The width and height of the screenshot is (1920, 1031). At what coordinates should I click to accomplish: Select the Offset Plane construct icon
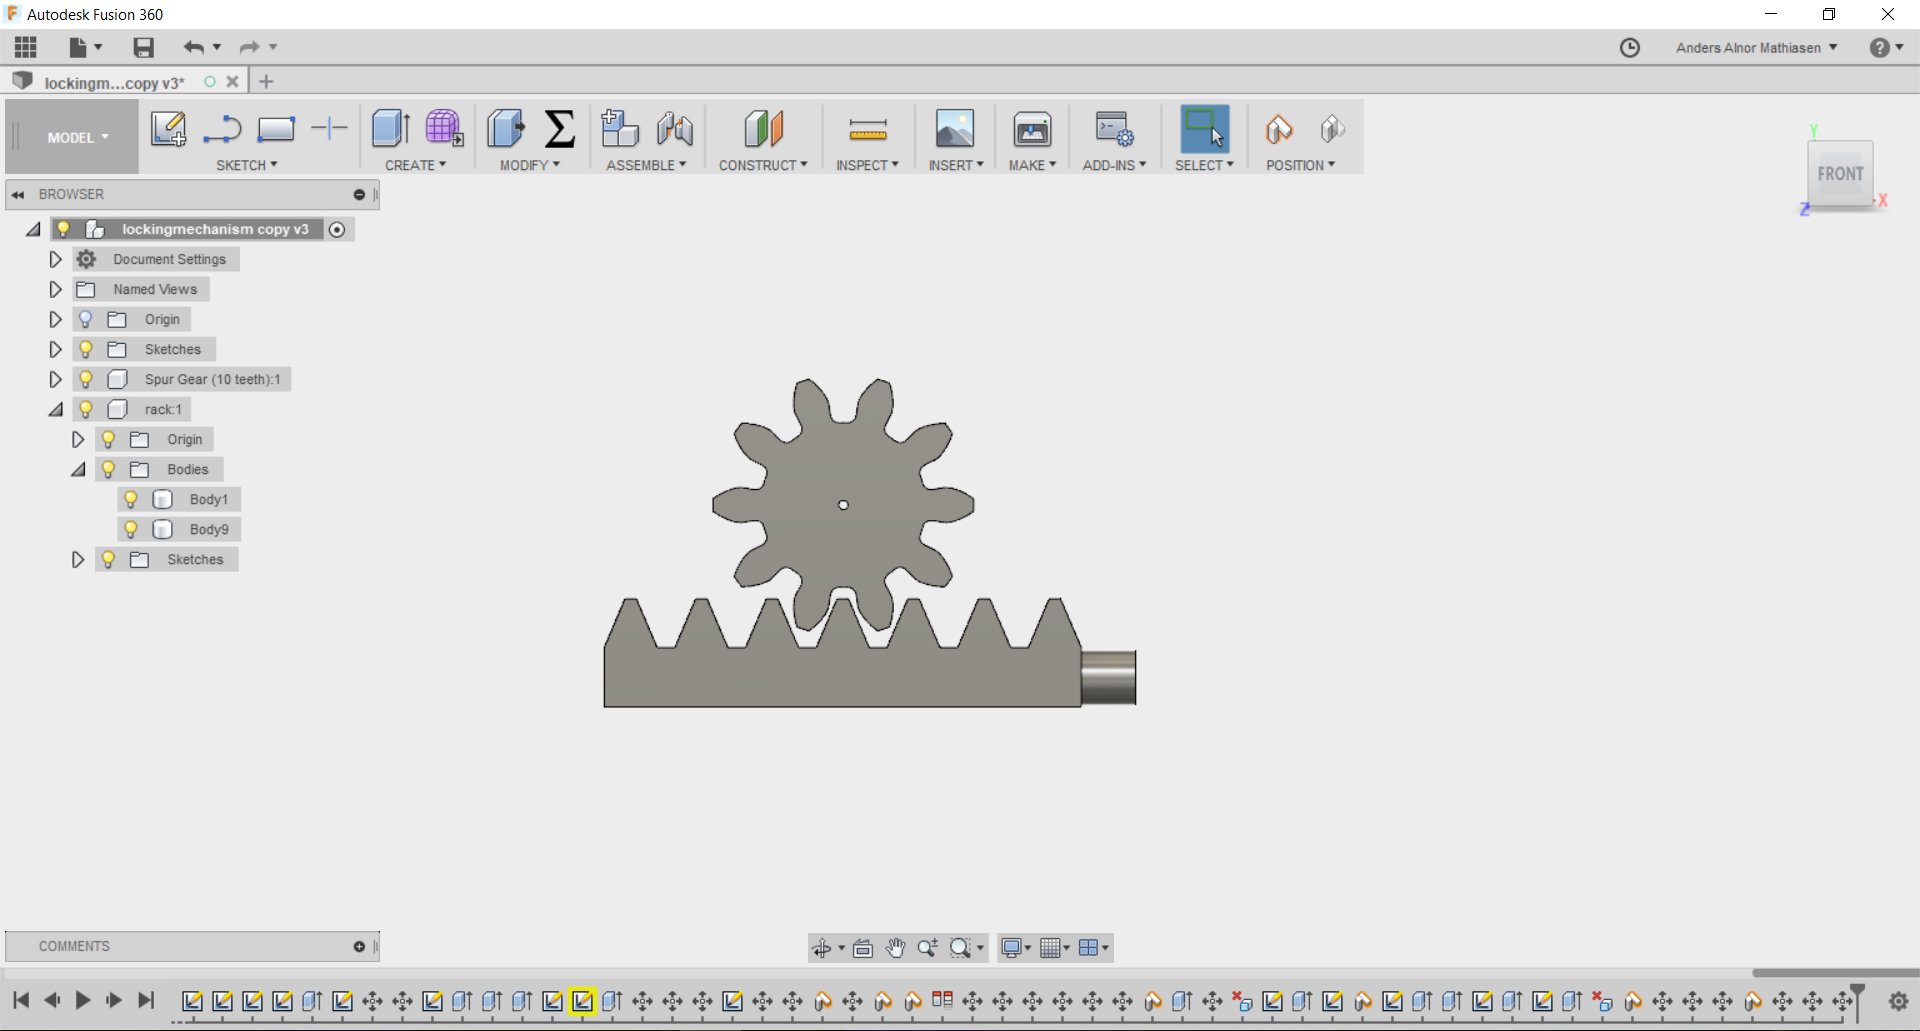(764, 129)
